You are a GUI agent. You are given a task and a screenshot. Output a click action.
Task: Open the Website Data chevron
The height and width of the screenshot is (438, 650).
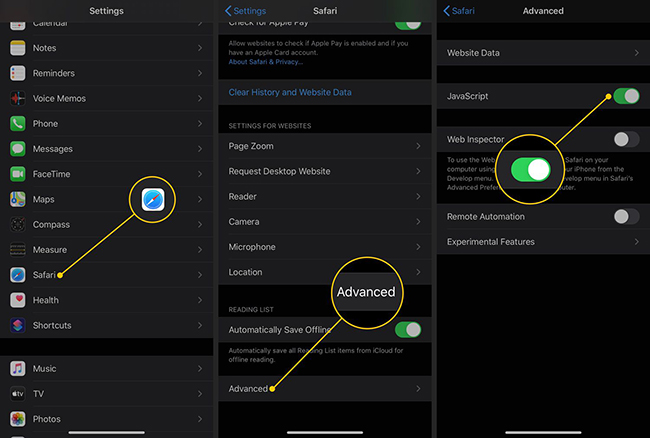click(x=637, y=53)
